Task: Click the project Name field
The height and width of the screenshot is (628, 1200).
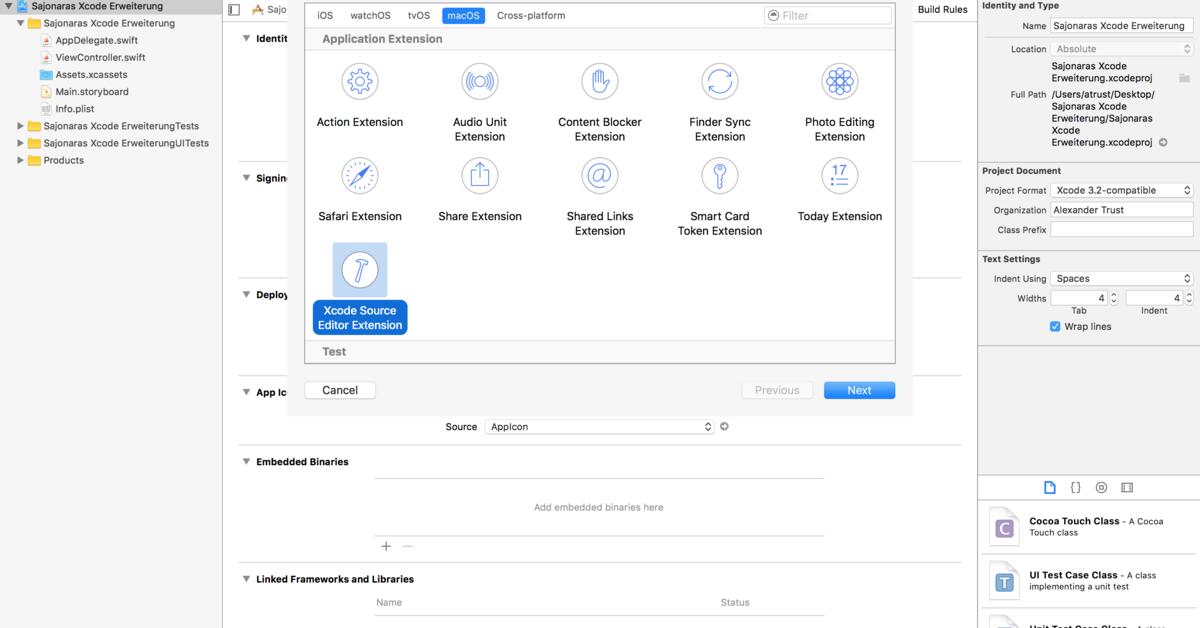Action: pyautogui.click(x=1122, y=26)
